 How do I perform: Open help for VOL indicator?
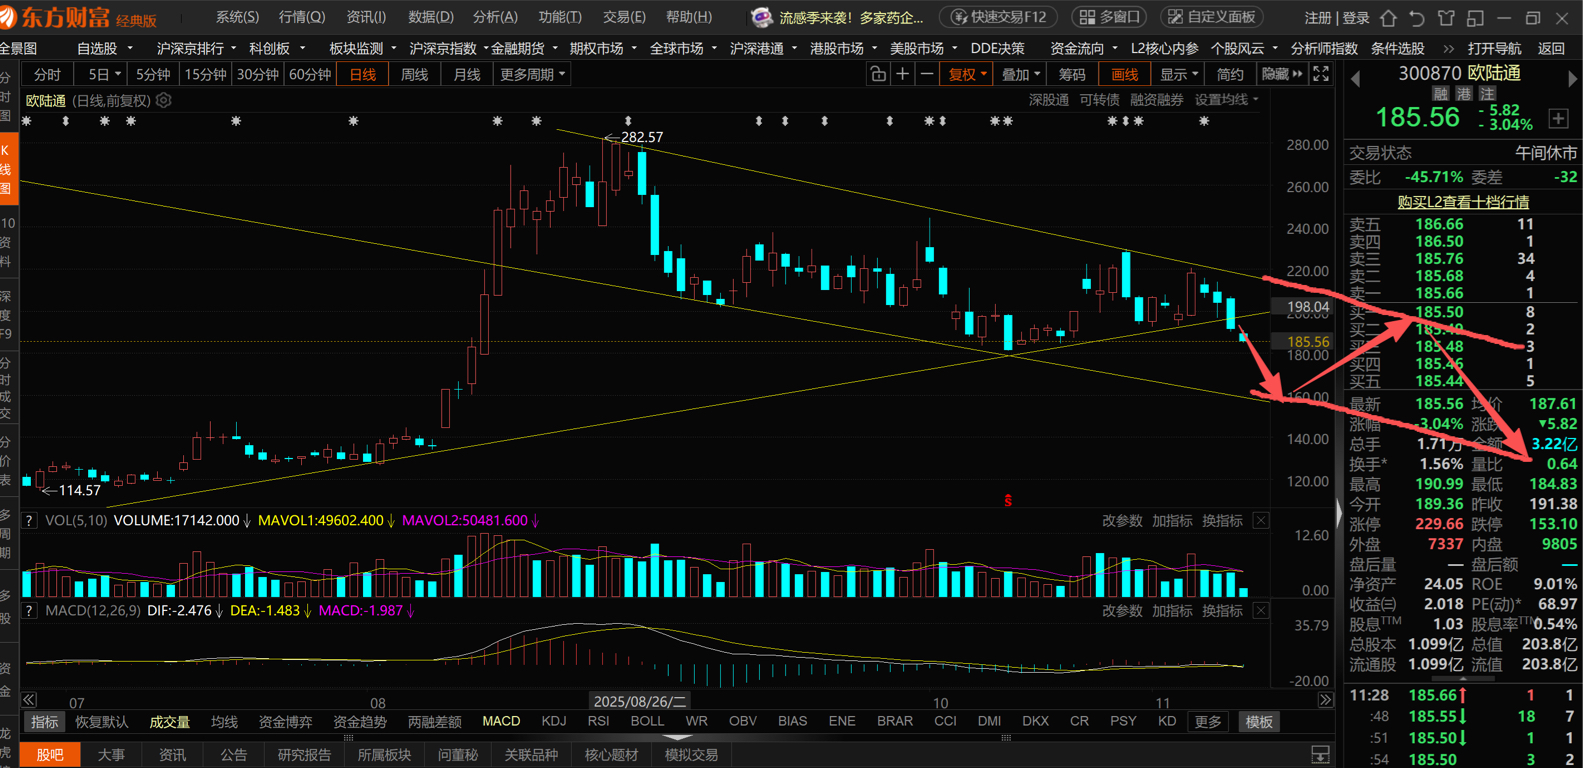tap(29, 521)
